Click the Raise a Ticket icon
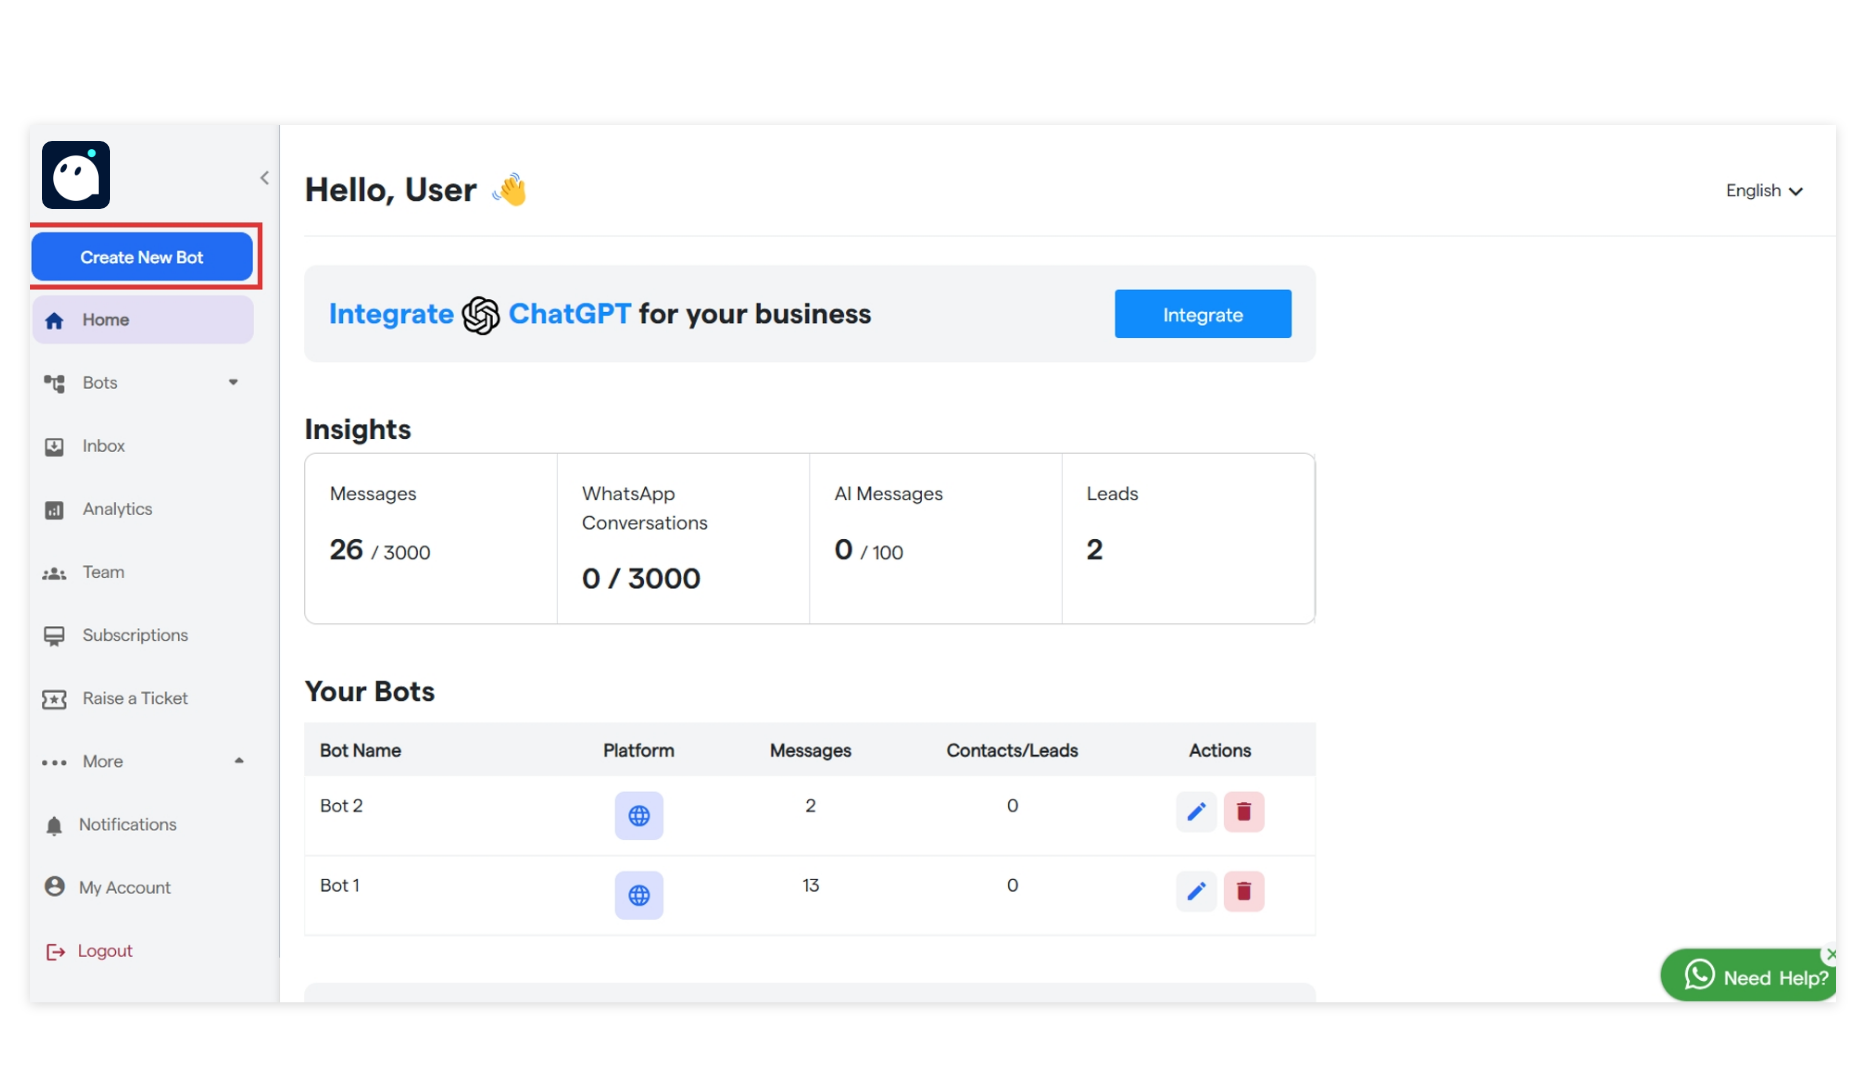The width and height of the screenshot is (1866, 1080). [x=55, y=698]
